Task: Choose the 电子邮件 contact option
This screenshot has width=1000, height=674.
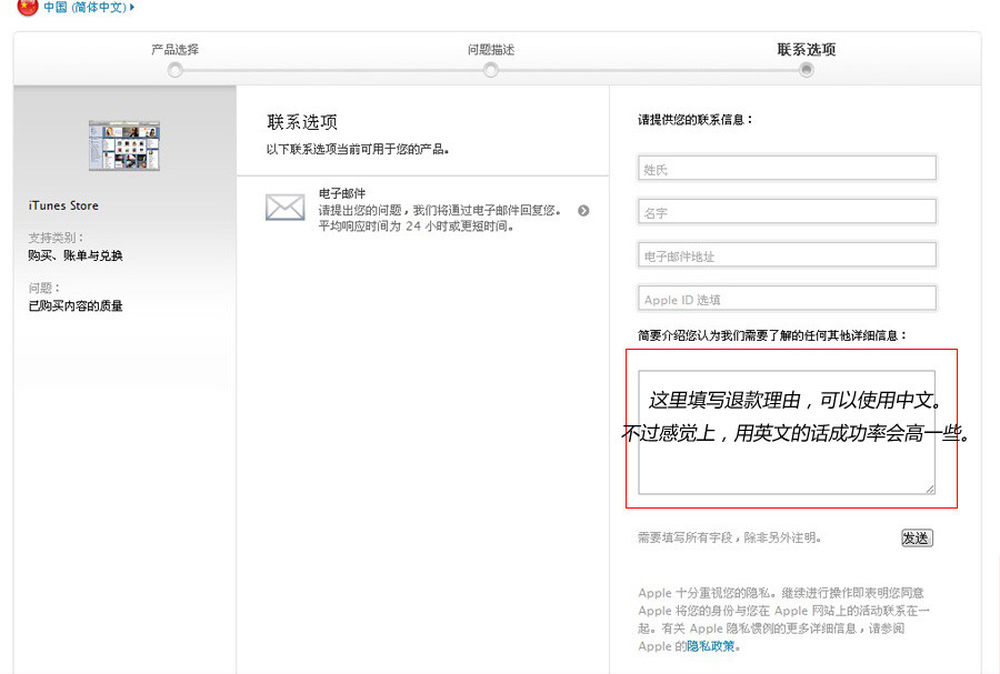Action: pyautogui.click(x=342, y=193)
